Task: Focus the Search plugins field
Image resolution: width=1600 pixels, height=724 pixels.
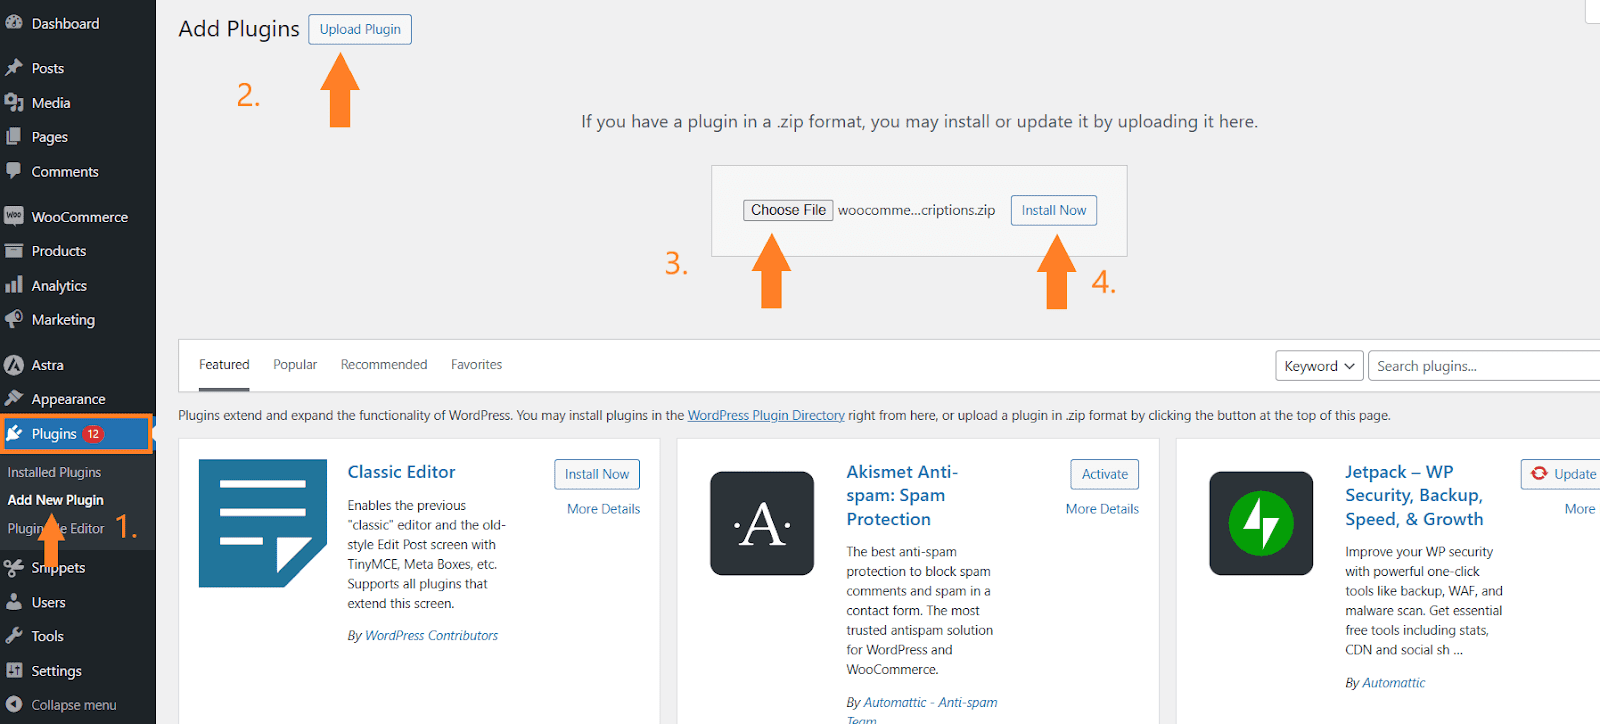Action: click(x=1485, y=366)
